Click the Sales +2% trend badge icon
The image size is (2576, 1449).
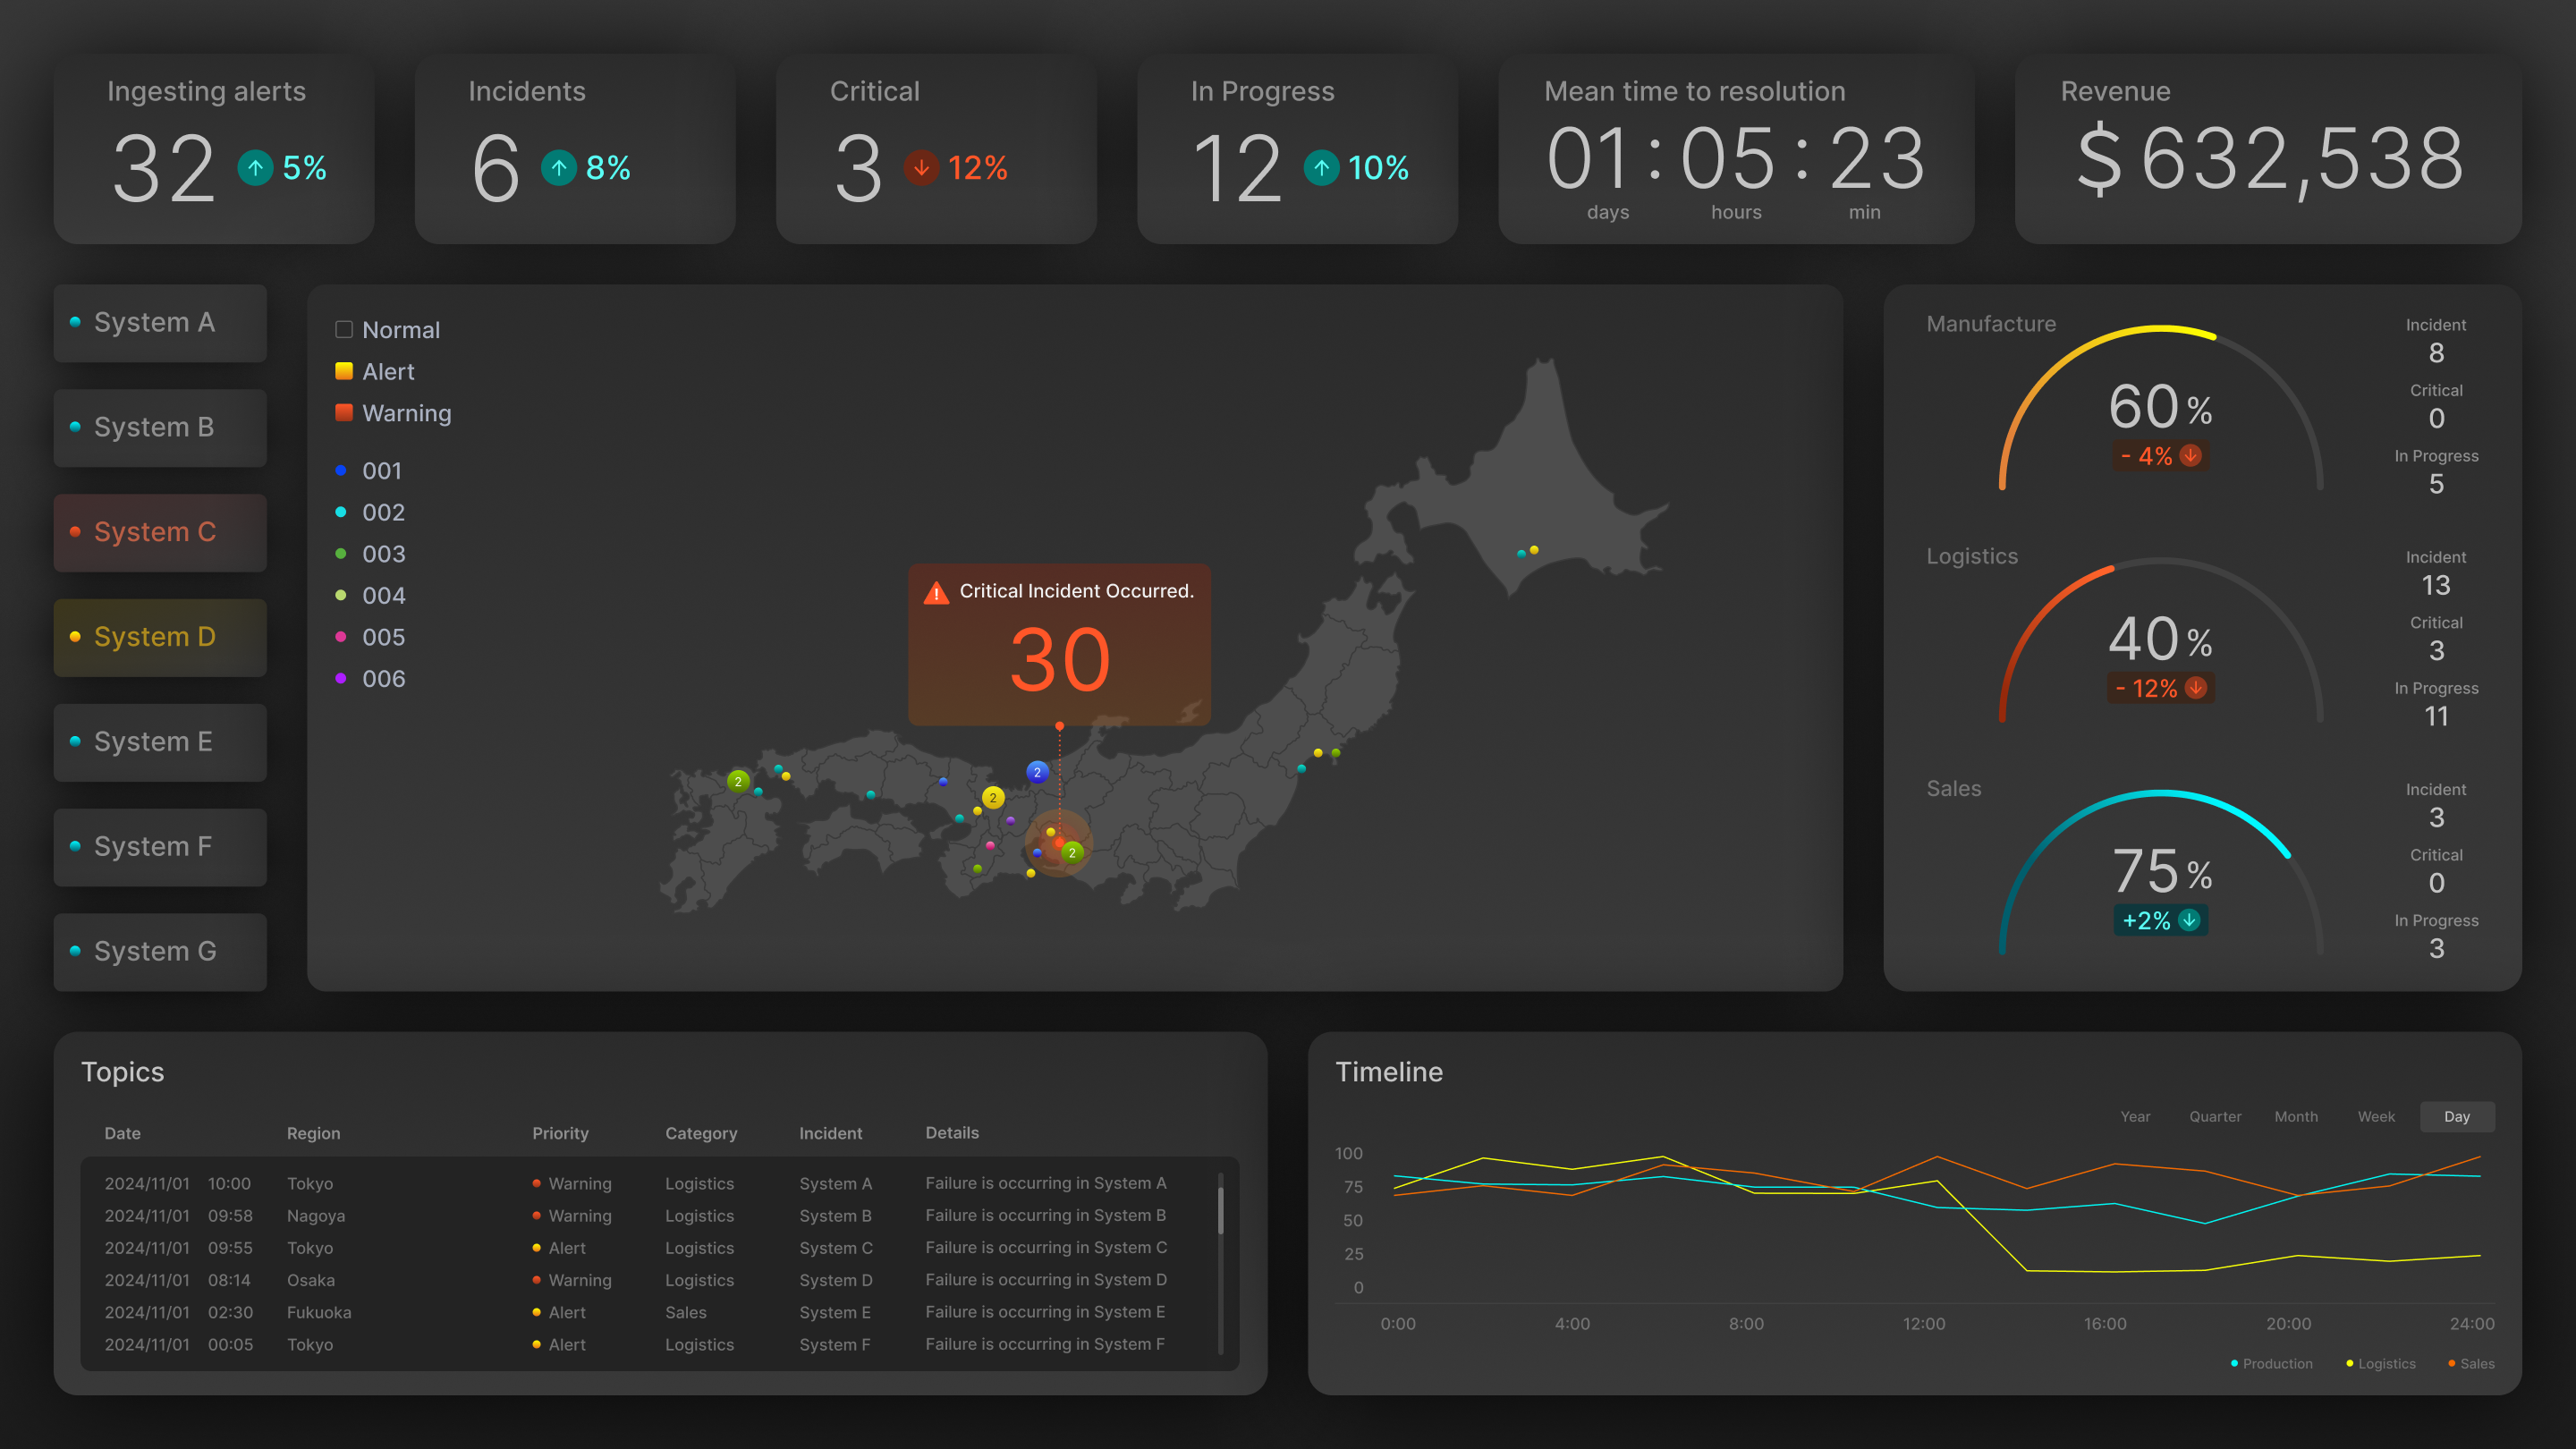2189,920
